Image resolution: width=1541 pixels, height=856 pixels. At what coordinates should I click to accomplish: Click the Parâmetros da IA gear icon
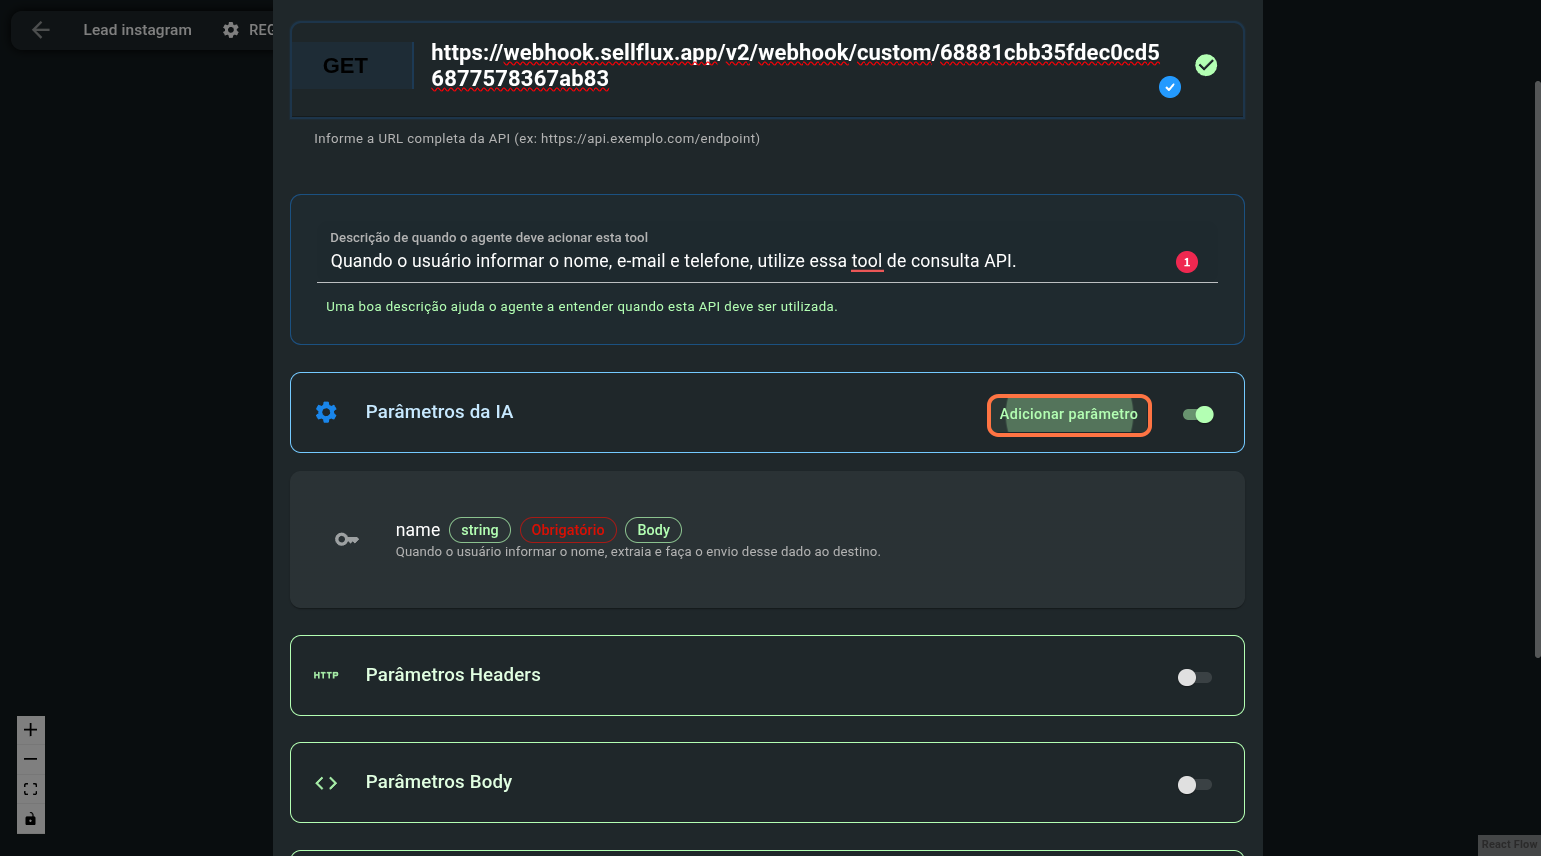pos(326,412)
